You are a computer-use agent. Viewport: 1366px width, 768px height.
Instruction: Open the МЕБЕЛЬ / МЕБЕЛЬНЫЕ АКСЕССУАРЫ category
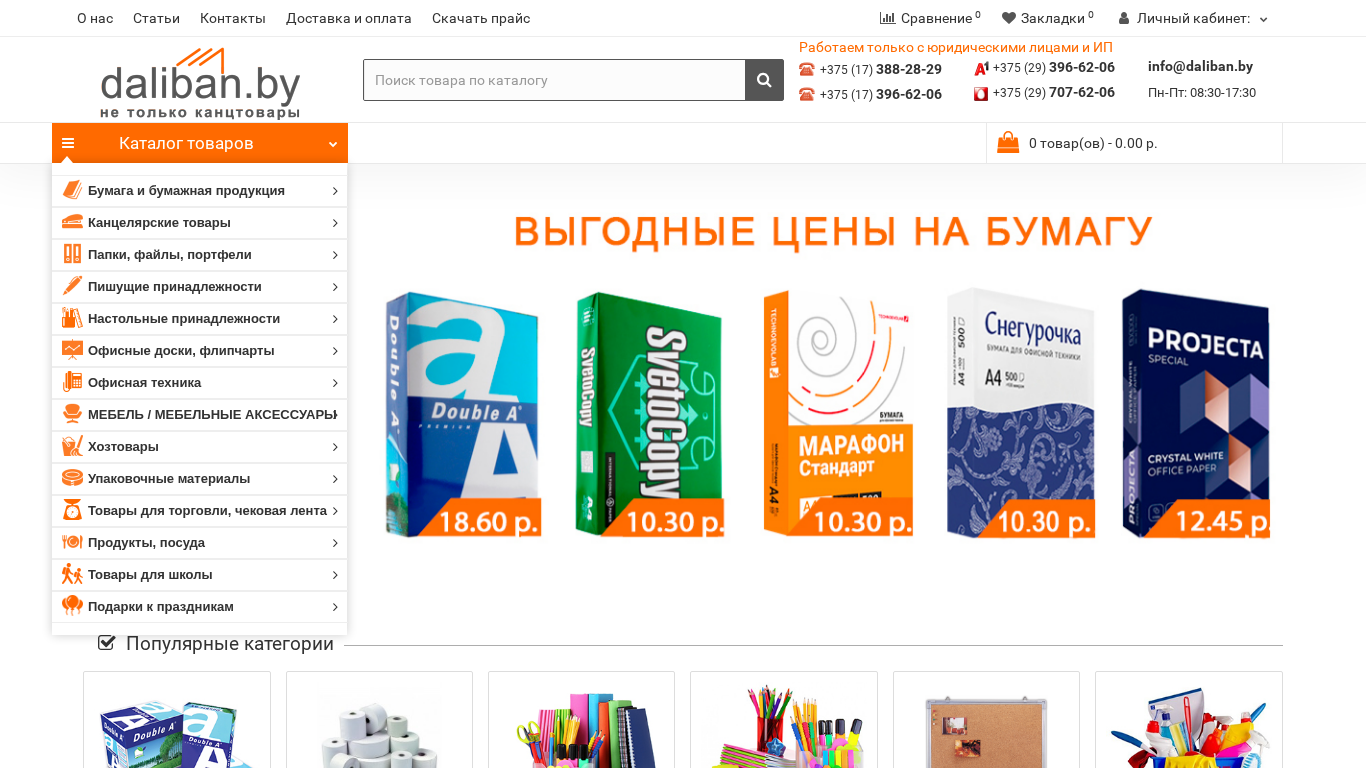coord(212,414)
